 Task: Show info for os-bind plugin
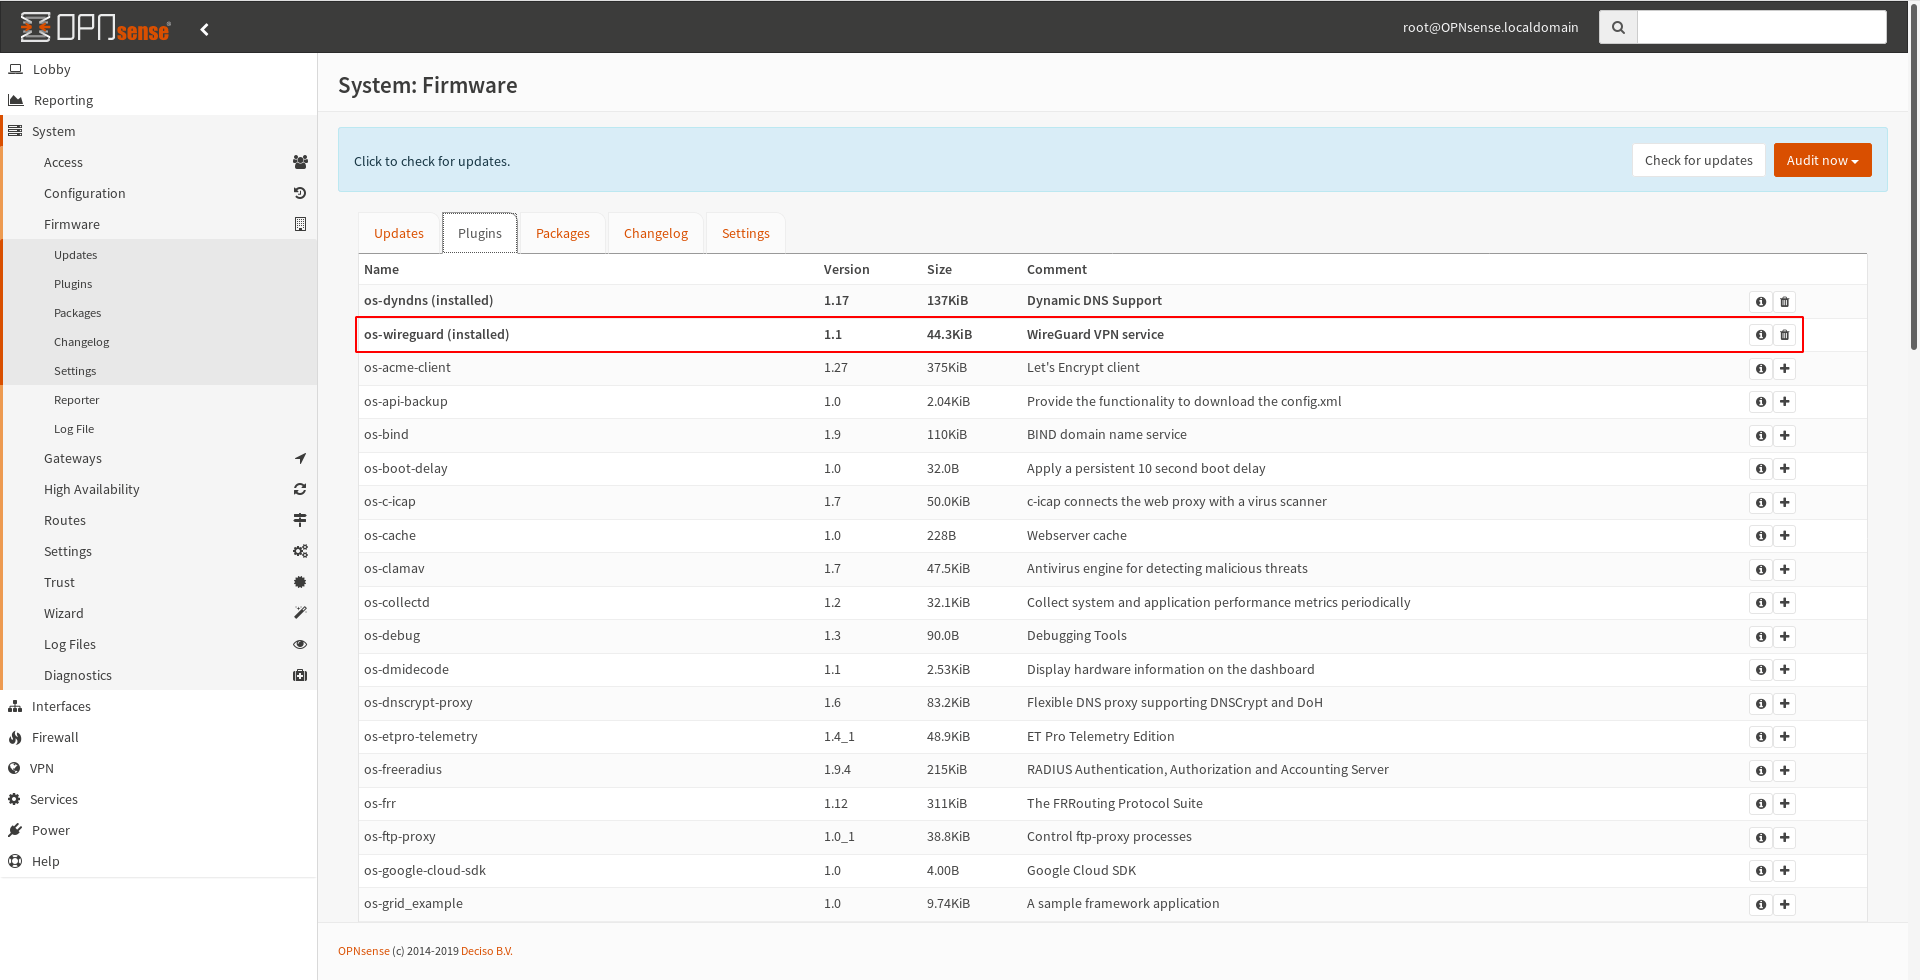1760,436
